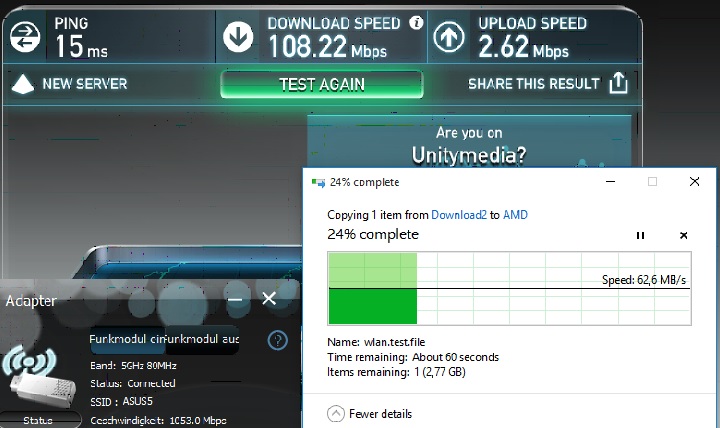Image resolution: width=720 pixels, height=428 pixels.
Task: Open the Download2 source folder link
Action: click(459, 214)
